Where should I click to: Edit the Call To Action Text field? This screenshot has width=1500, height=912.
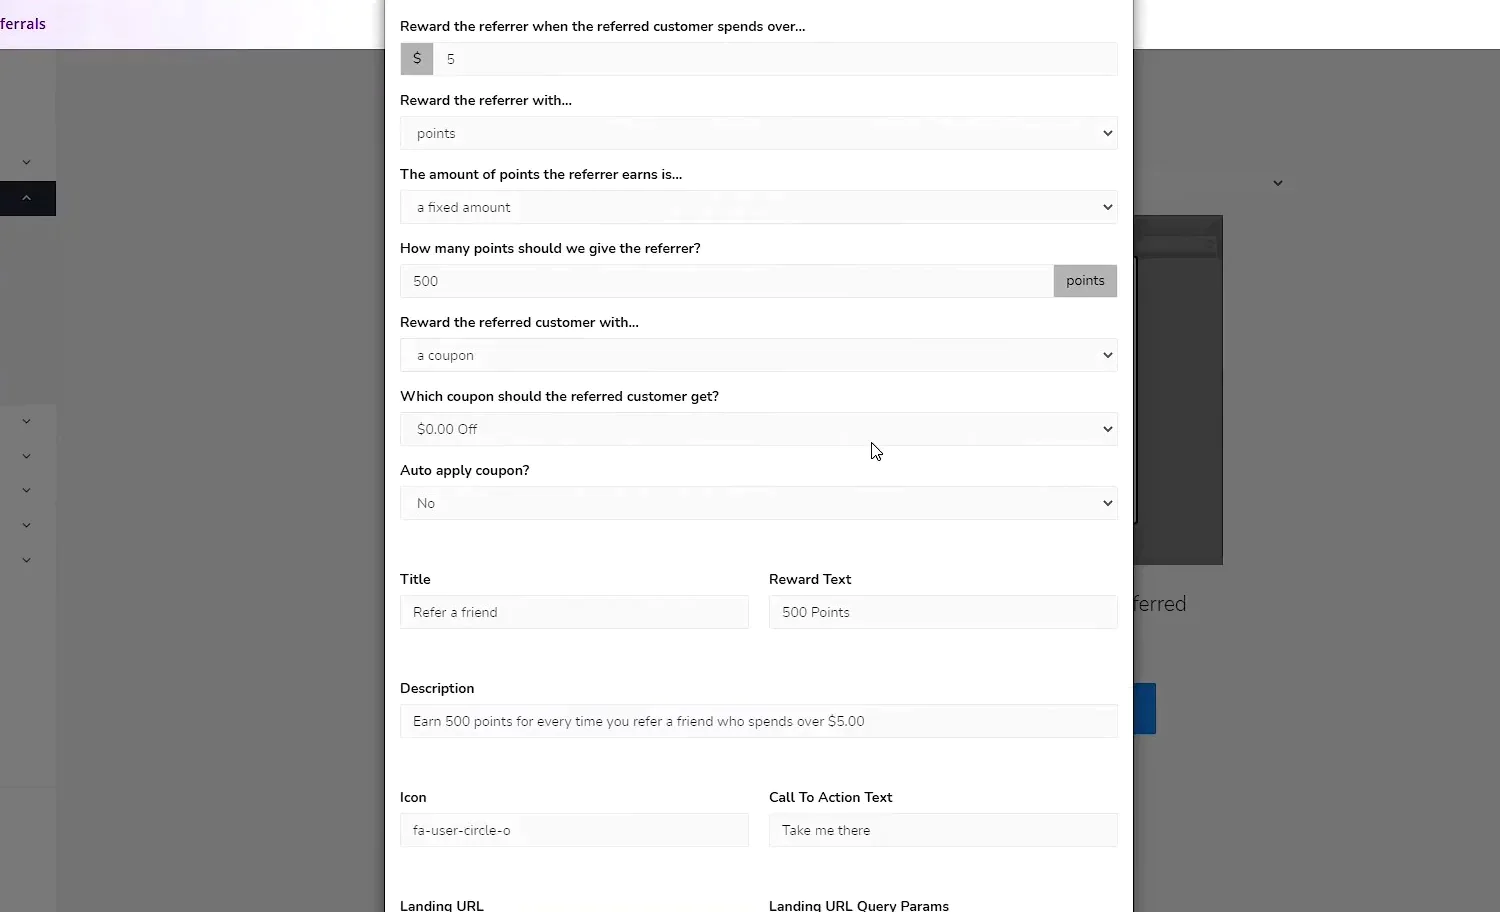942,830
